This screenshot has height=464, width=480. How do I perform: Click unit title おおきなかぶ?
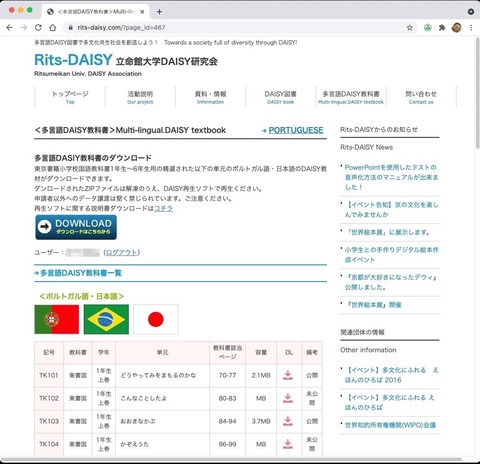pos(138,421)
